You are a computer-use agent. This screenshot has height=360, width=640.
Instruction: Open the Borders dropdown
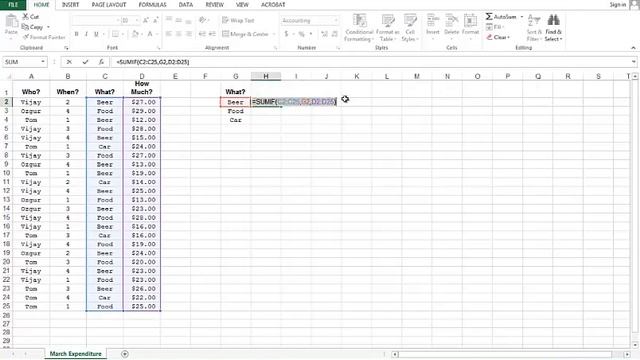point(122,34)
